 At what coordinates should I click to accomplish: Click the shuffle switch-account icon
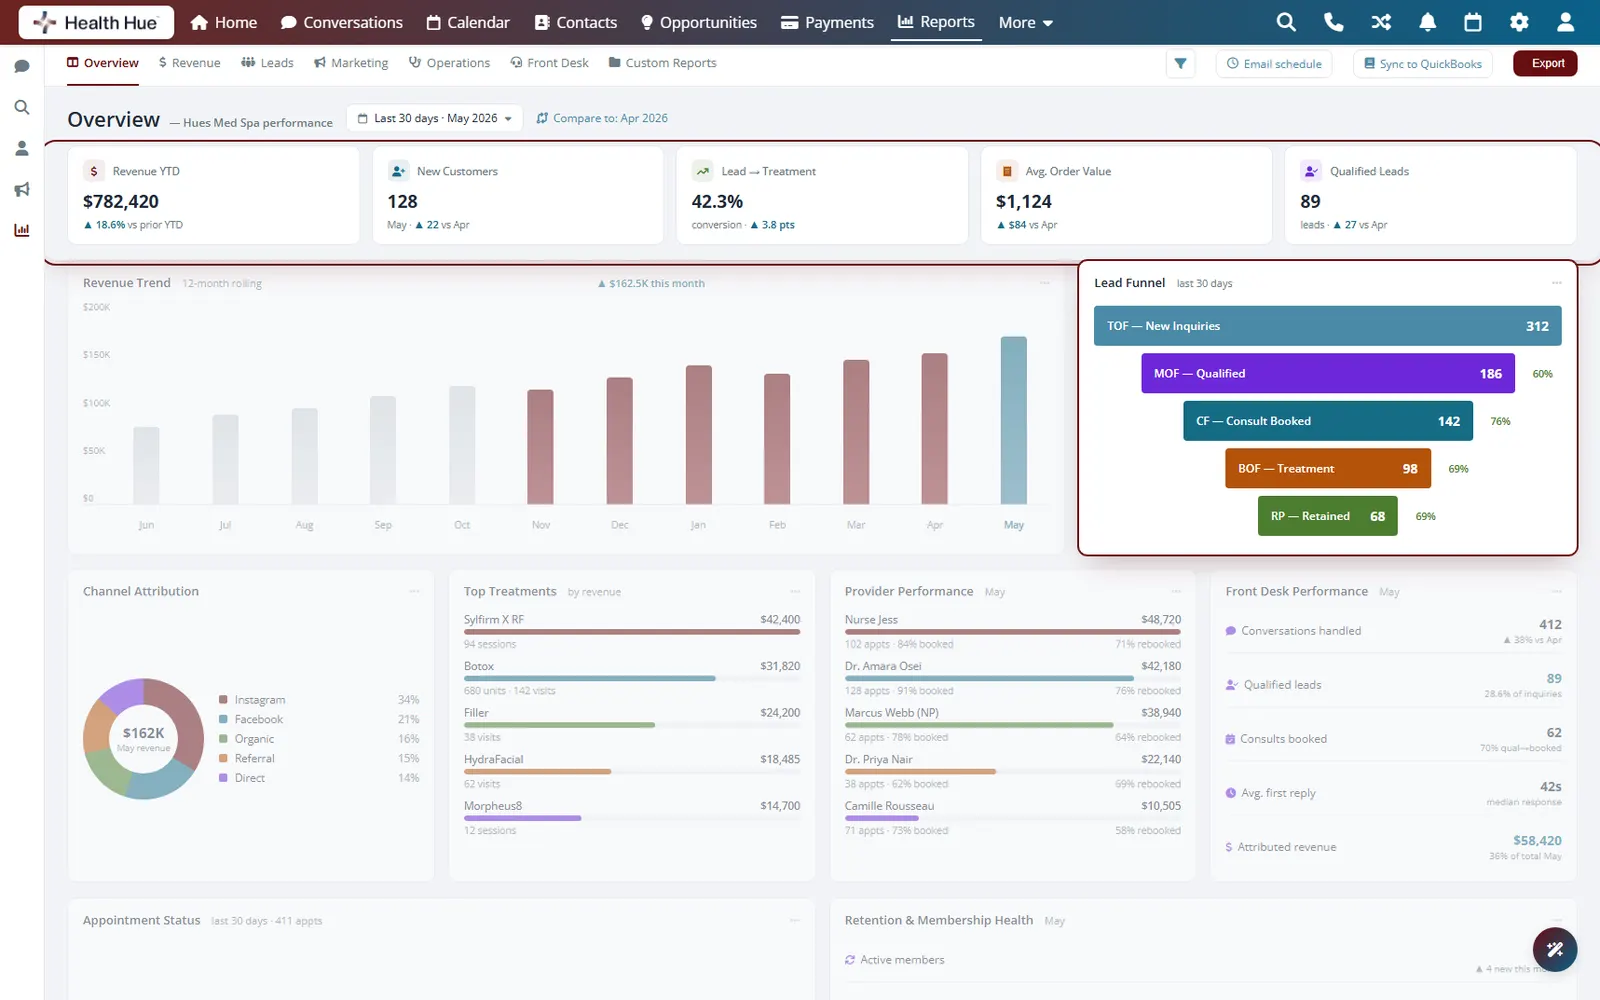[1381, 22]
